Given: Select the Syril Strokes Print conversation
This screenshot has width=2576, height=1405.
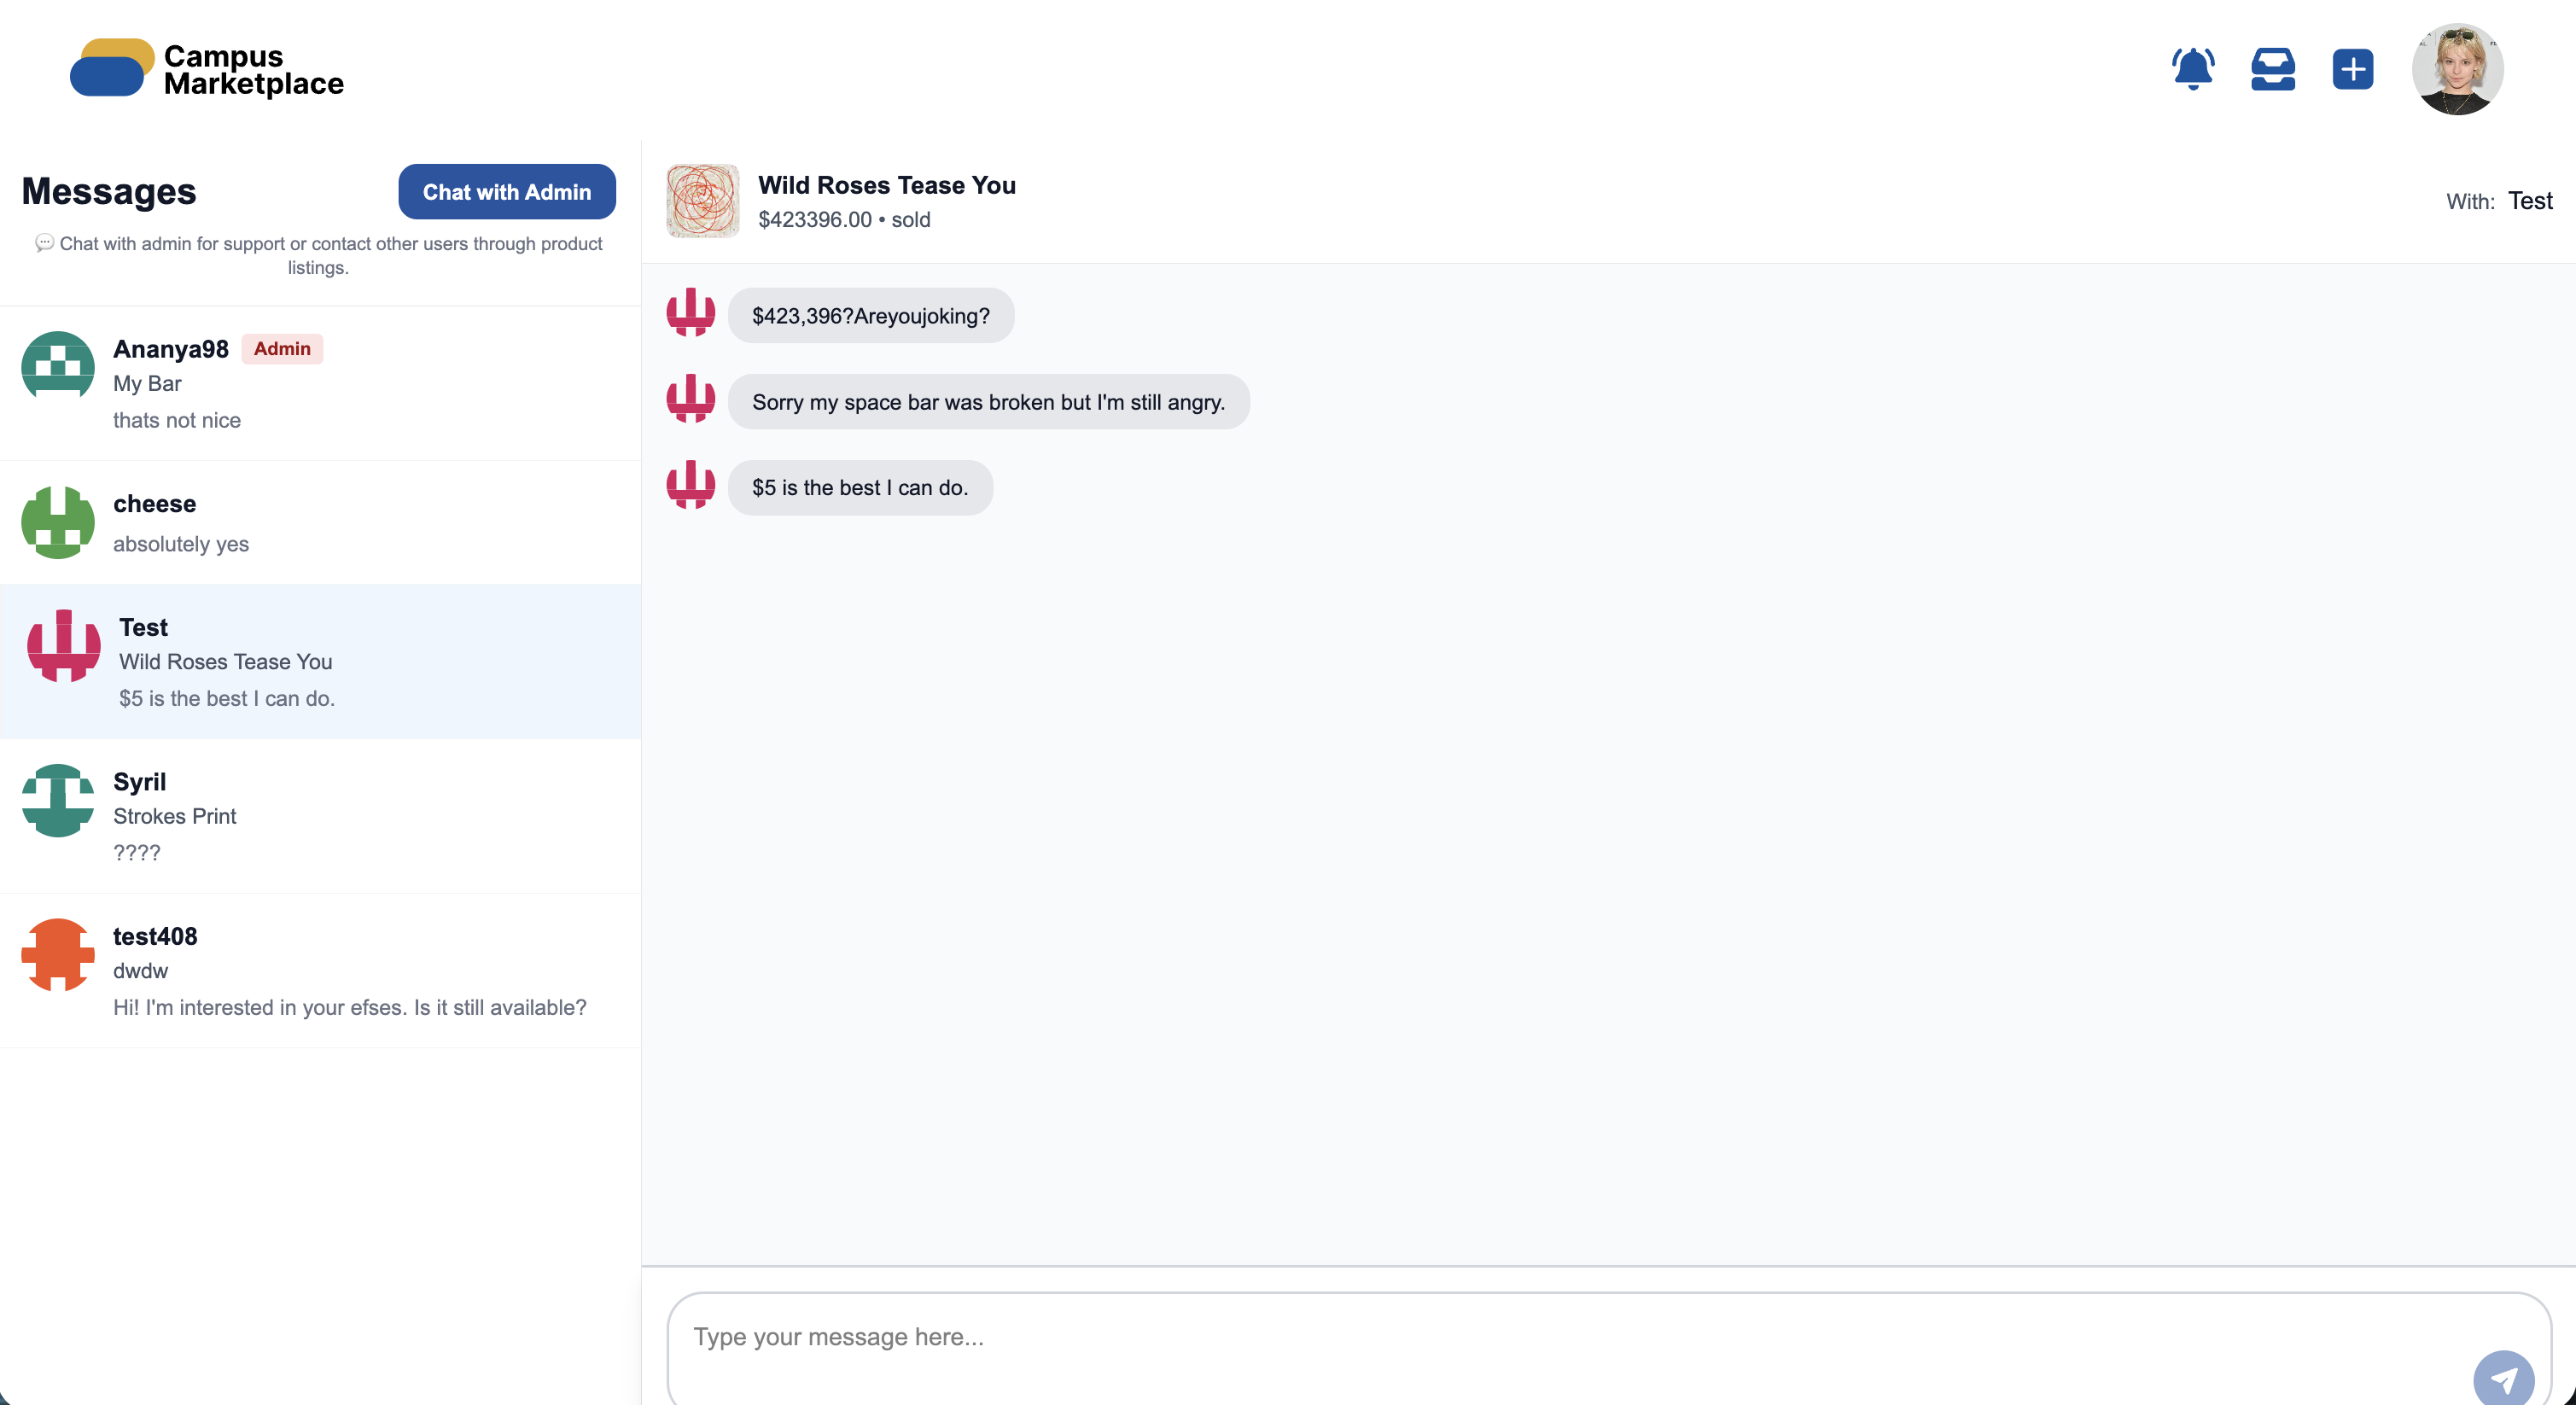Looking at the screenshot, I should click(x=320, y=816).
